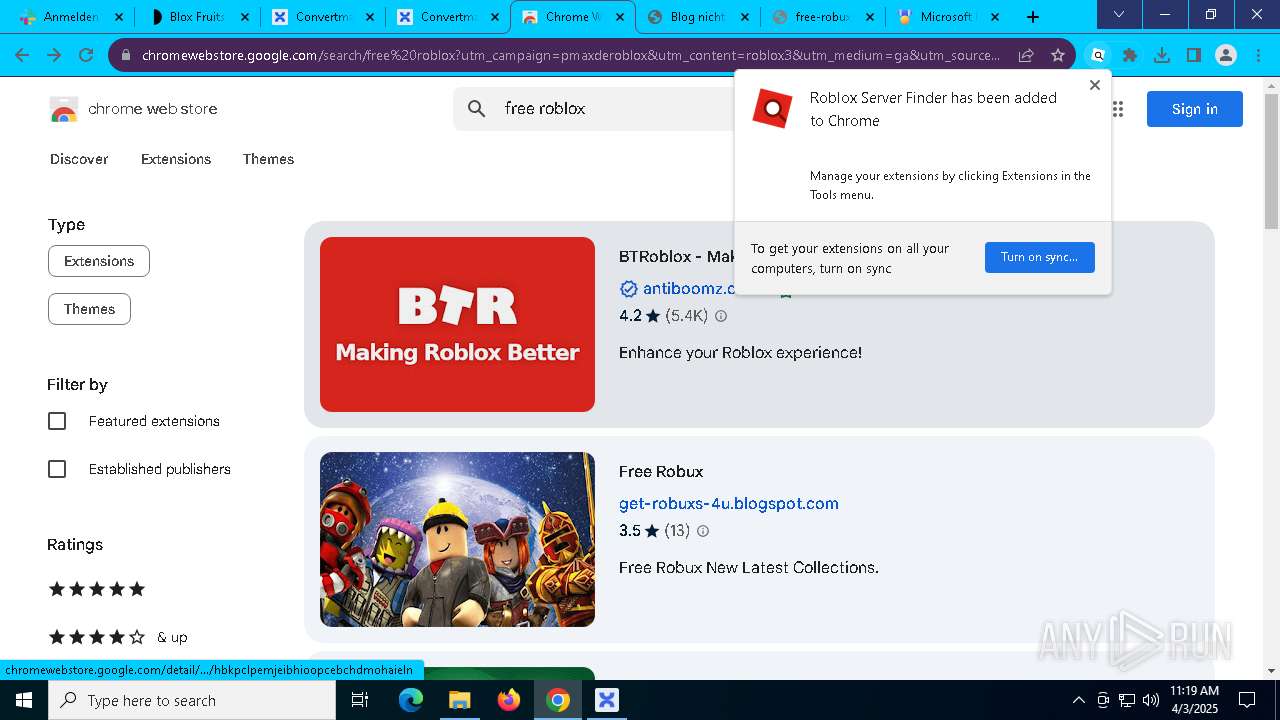Screen dimensions: 1280x720
Task: Open the Google apps grid
Action: (1117, 109)
